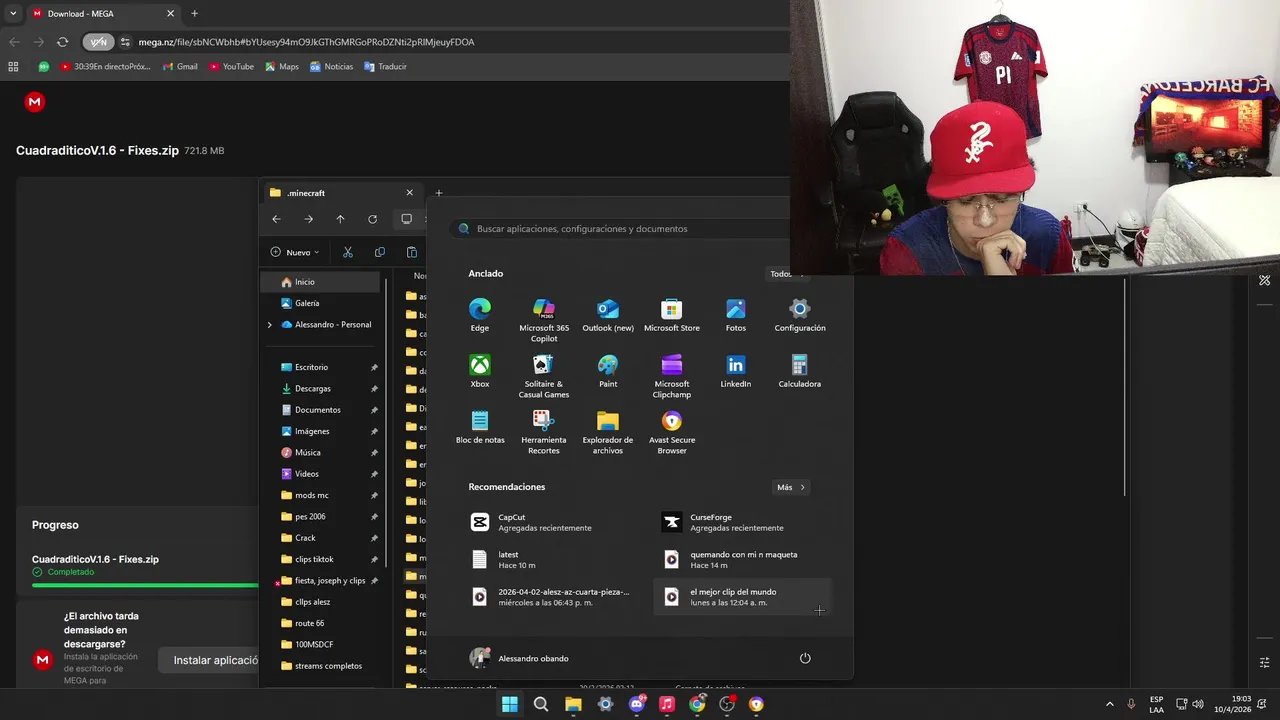Viewport: 1280px width, 720px height.
Task: Open Edge from pinned apps
Action: pos(480,315)
